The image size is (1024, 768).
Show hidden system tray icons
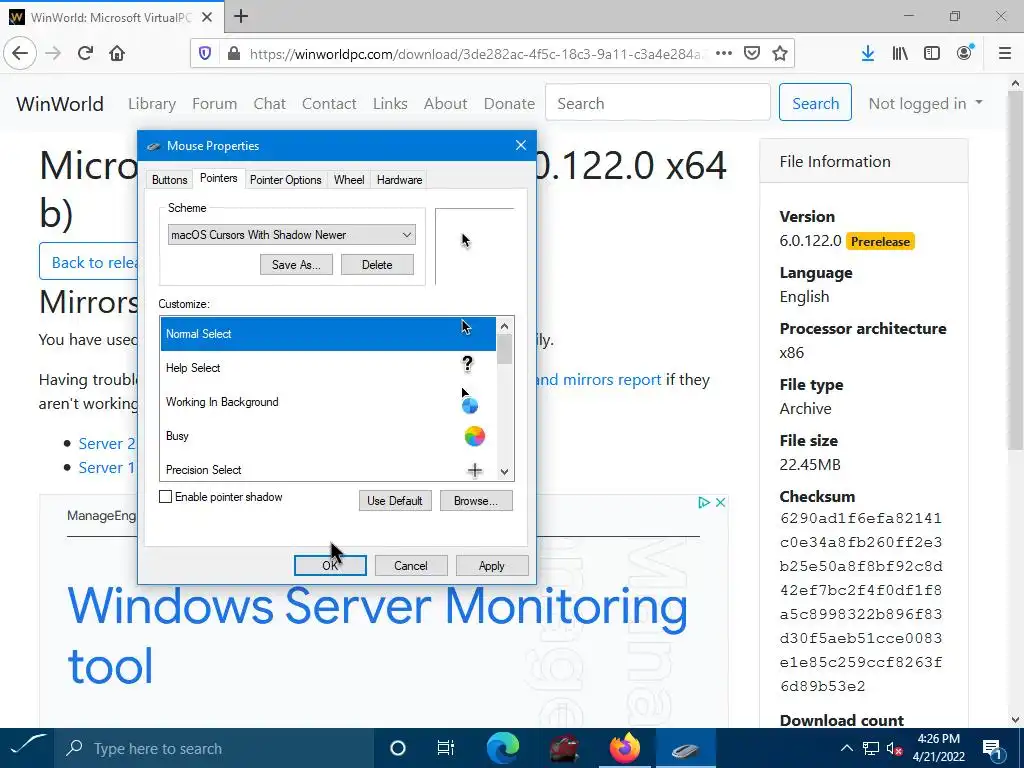(846, 748)
